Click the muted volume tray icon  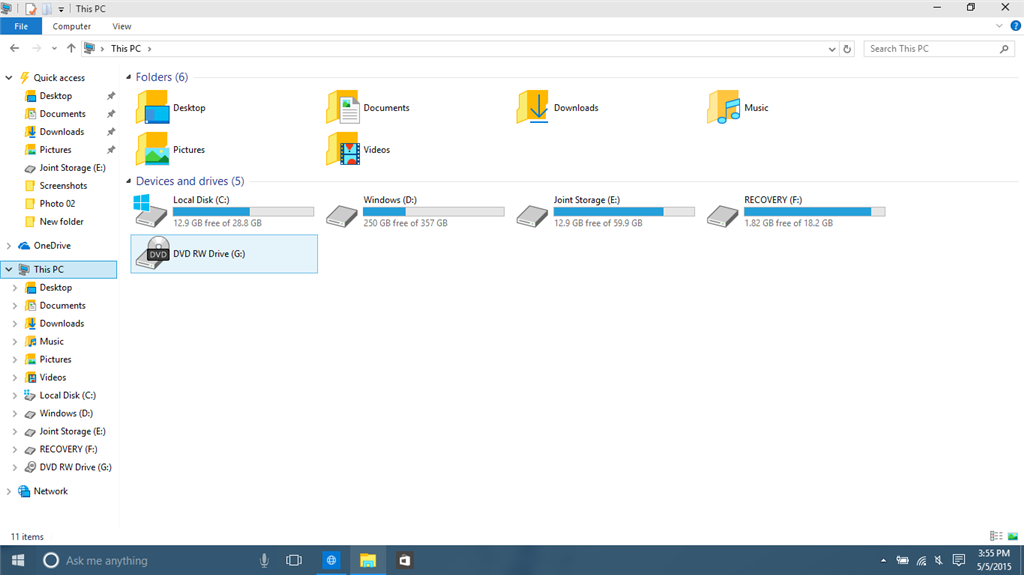coord(938,560)
